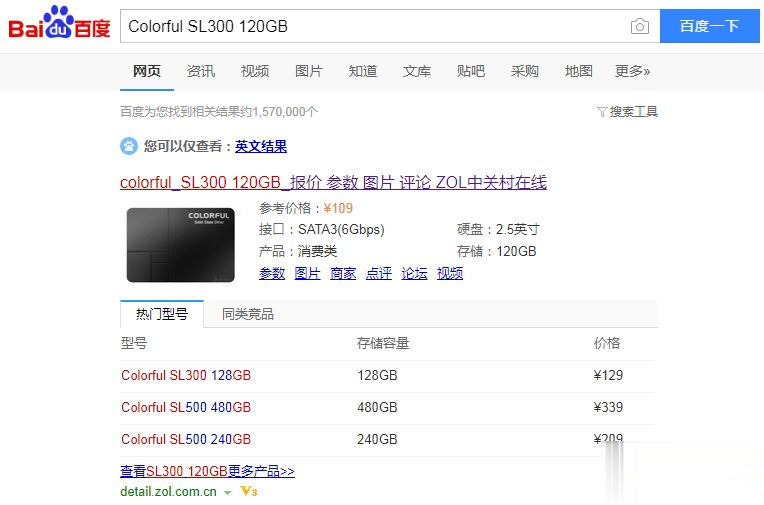764x505 pixels.
Task: Go to the 贴吧 tab
Action: coord(471,71)
